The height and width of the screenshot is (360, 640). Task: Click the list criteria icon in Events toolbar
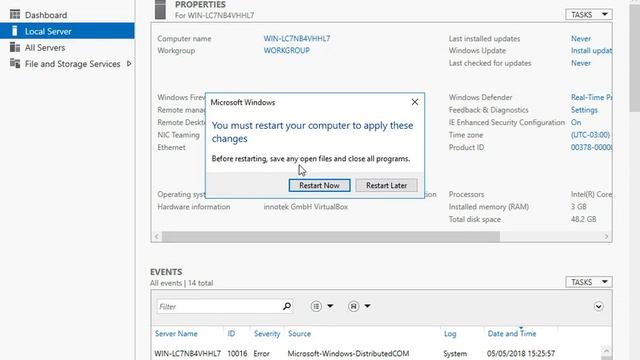click(x=316, y=306)
